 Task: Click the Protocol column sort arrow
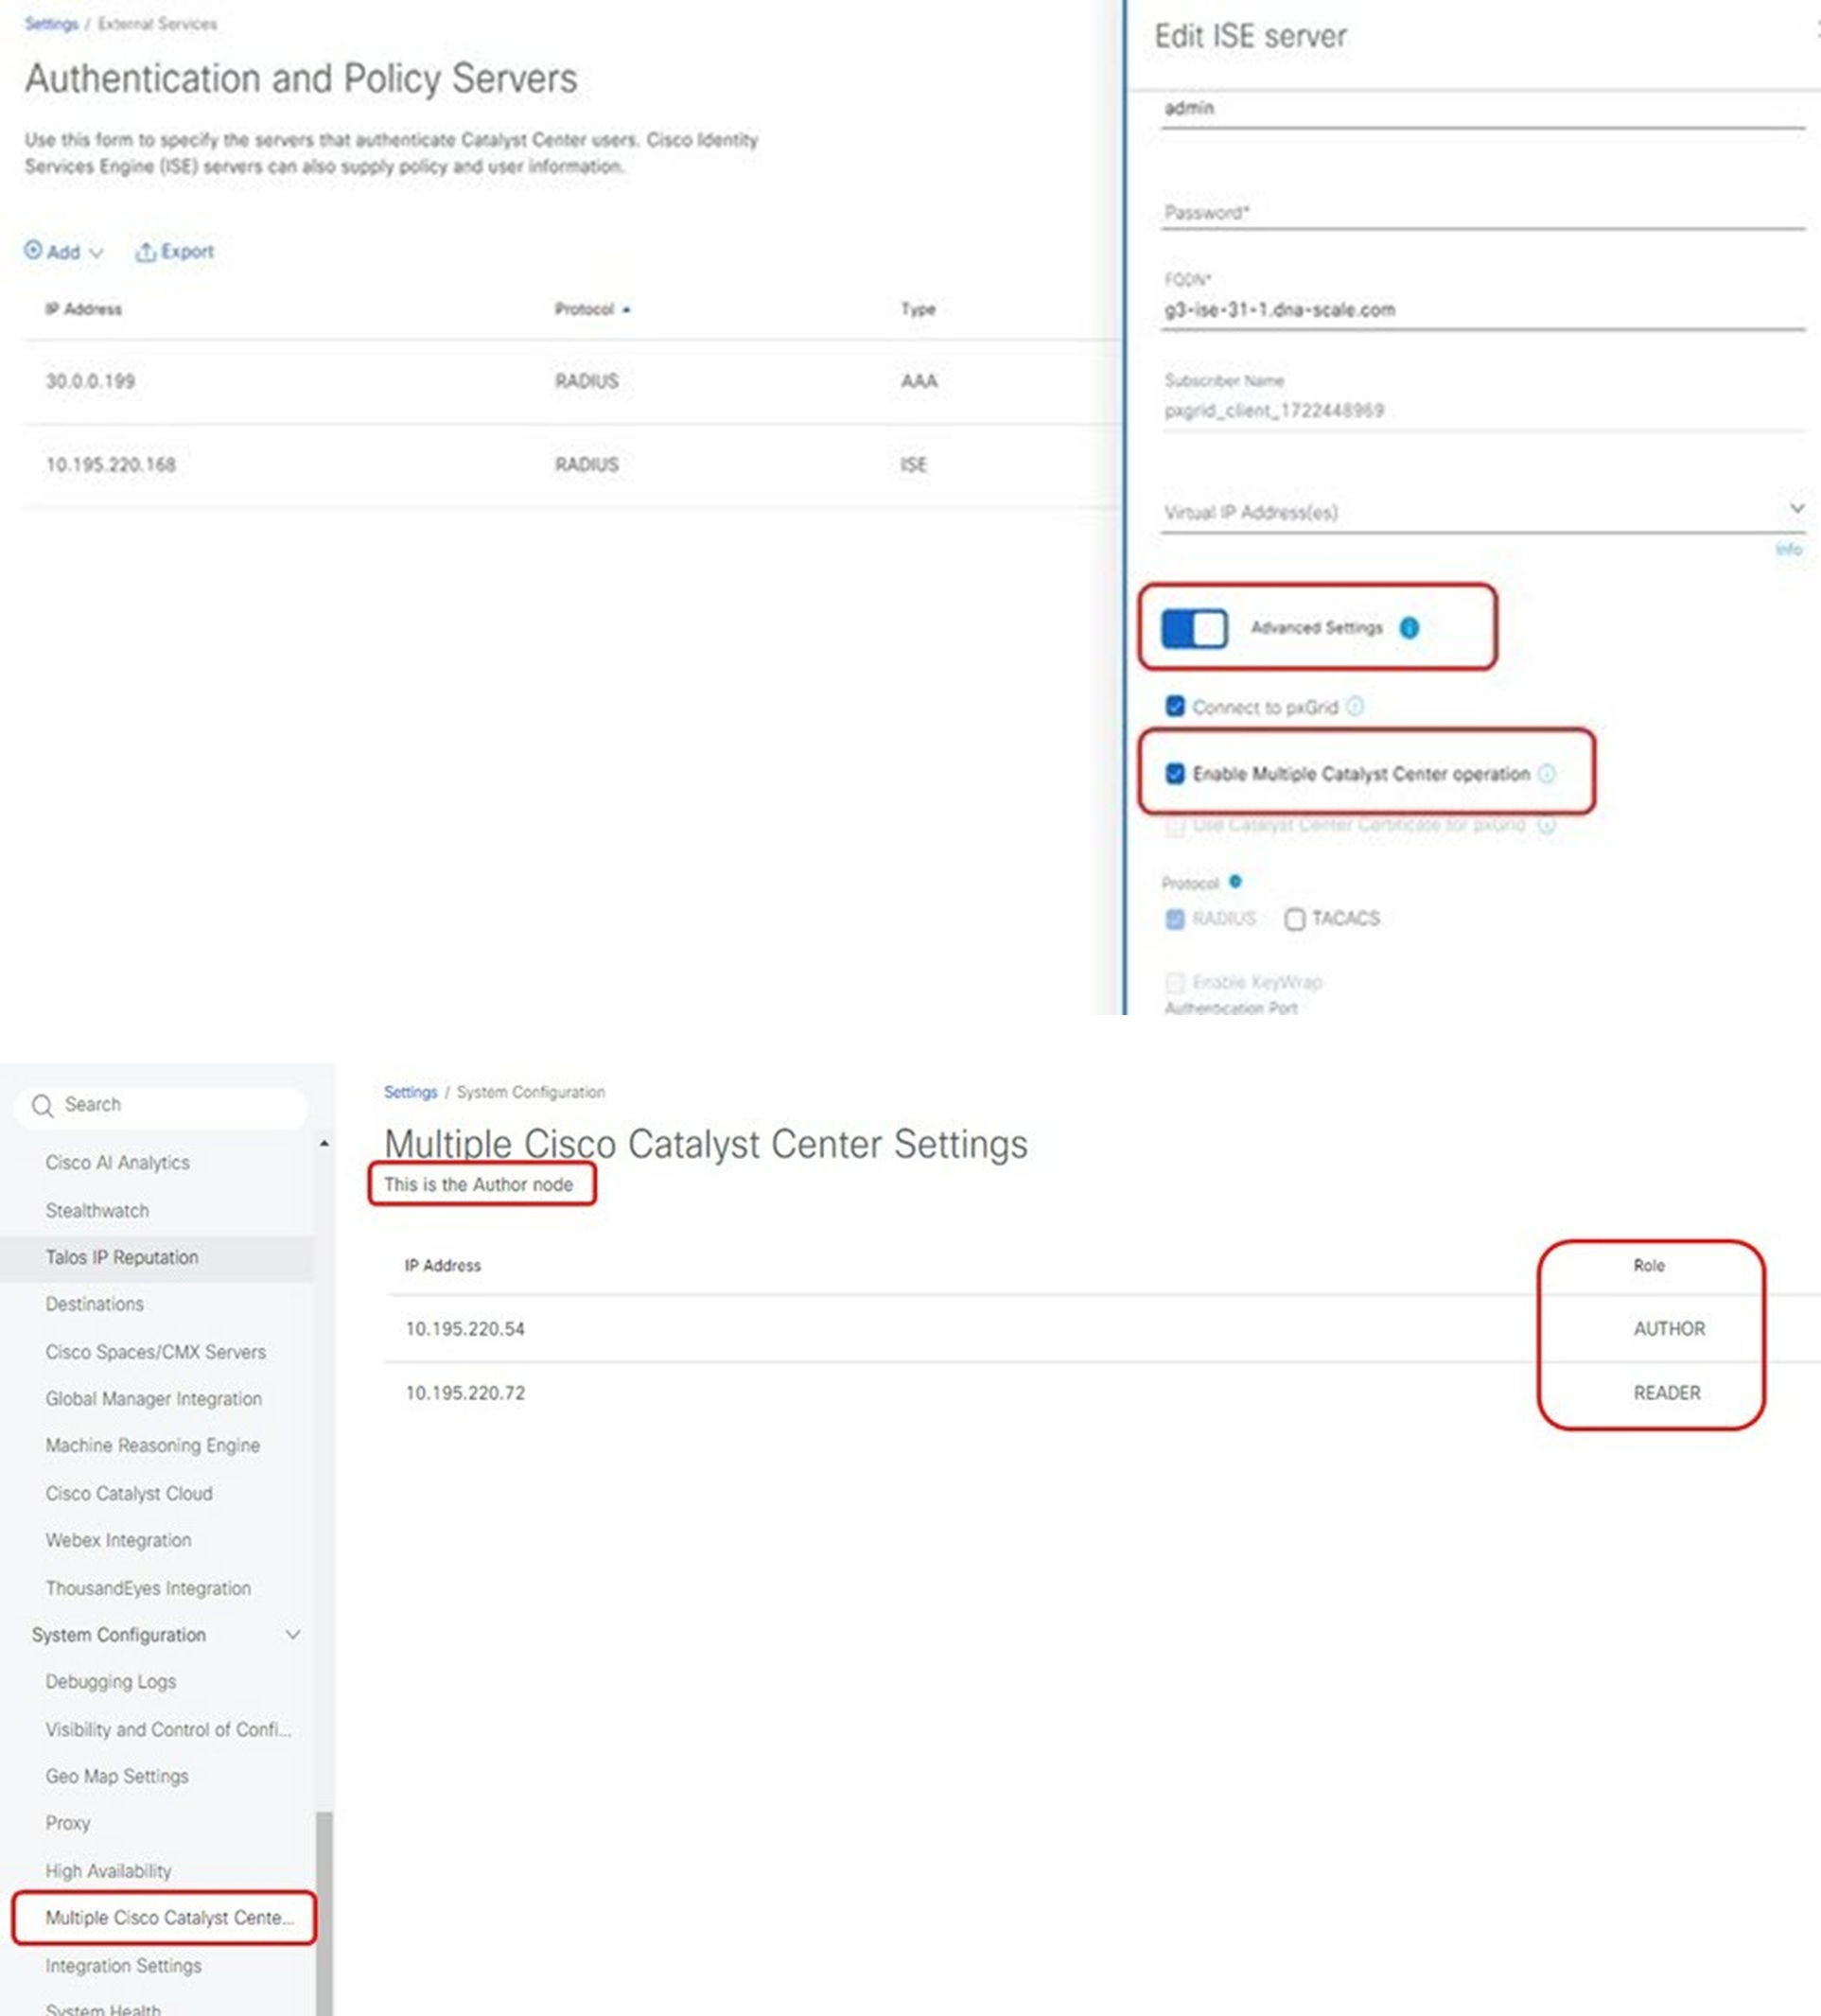click(x=627, y=310)
